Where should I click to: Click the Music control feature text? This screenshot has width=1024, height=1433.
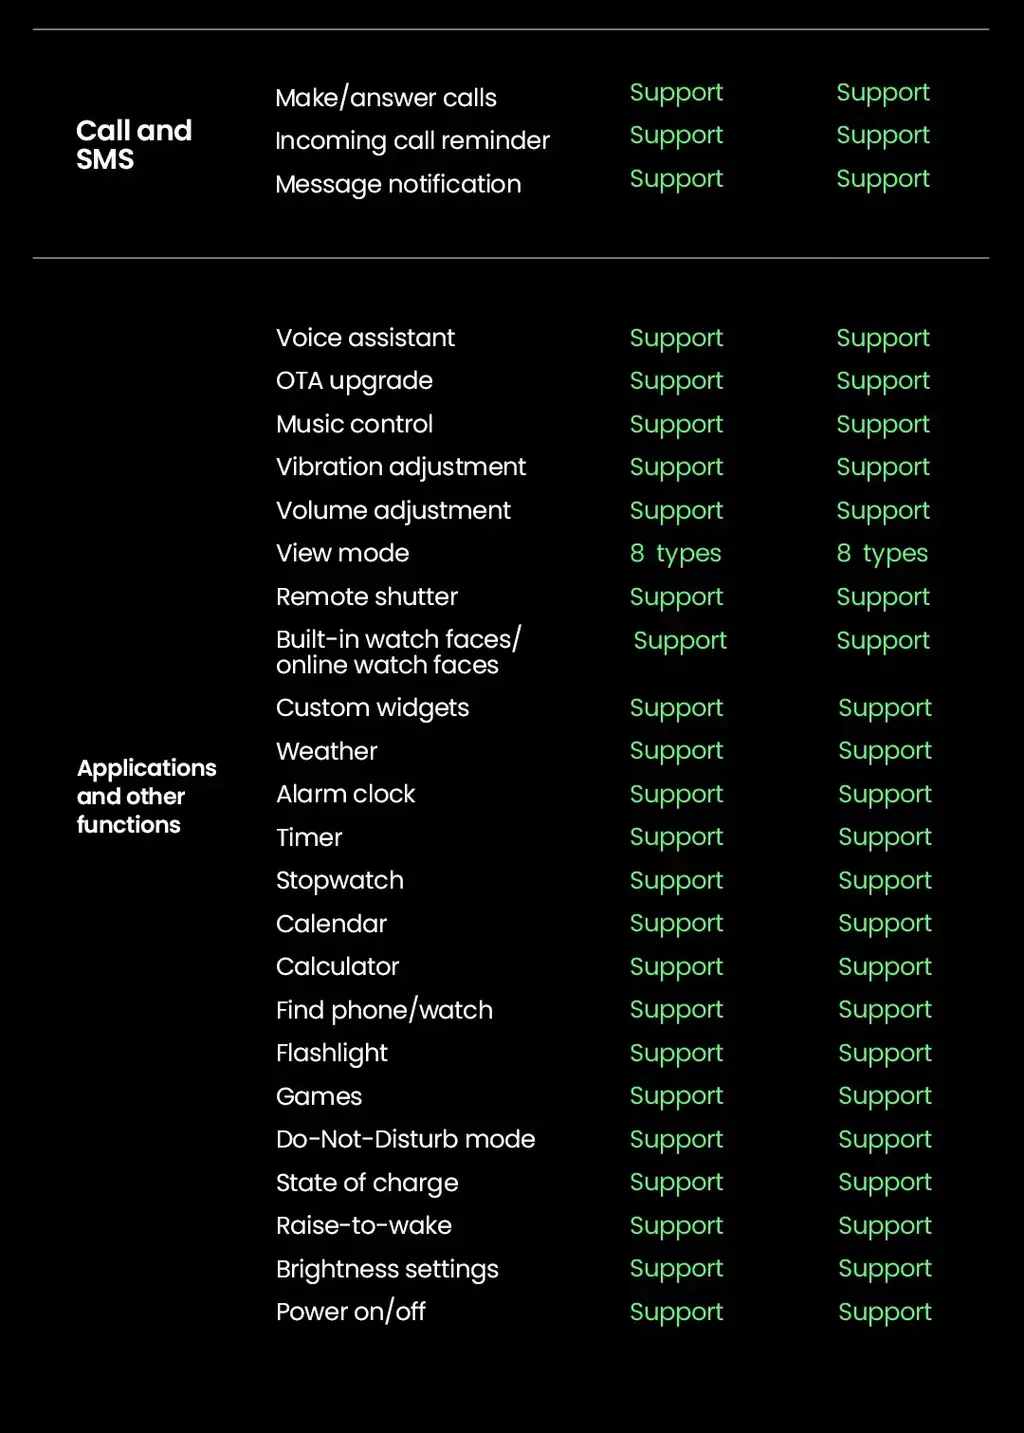coord(354,424)
